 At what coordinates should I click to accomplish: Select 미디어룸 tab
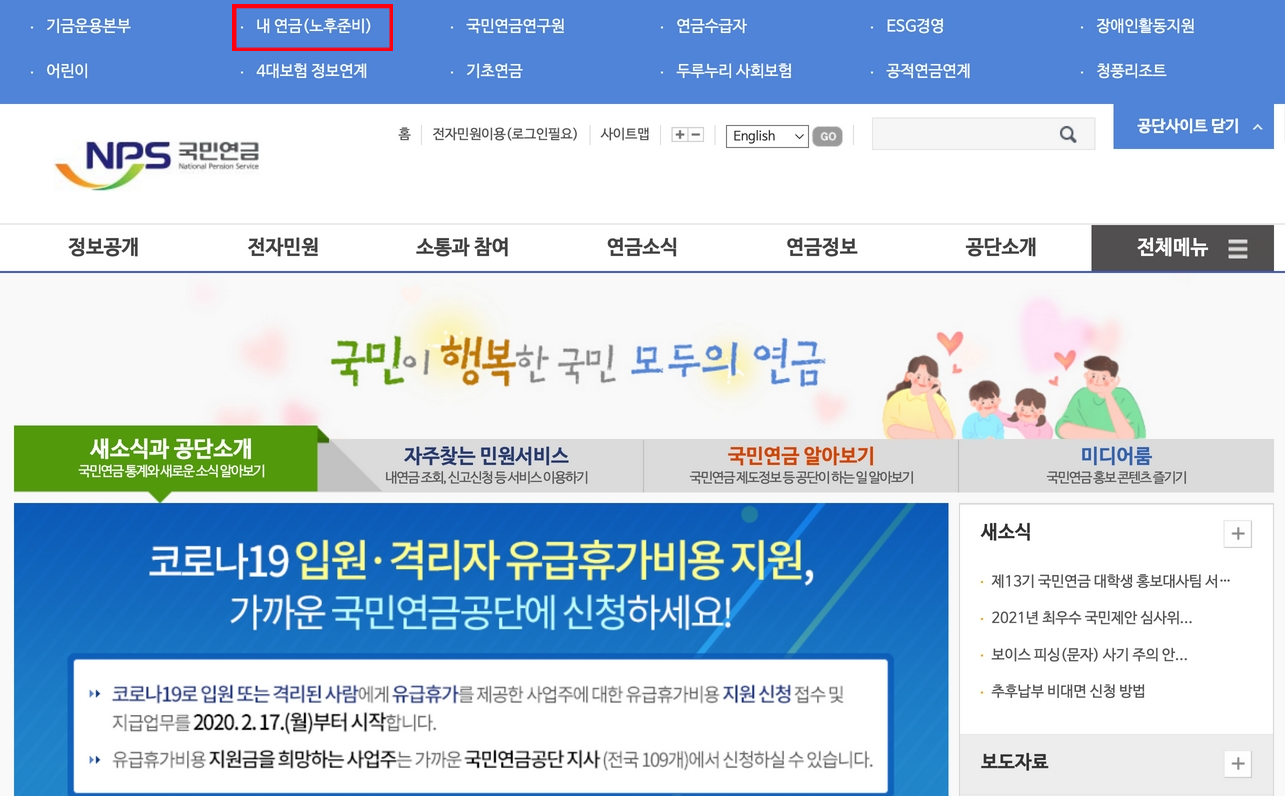1116,465
